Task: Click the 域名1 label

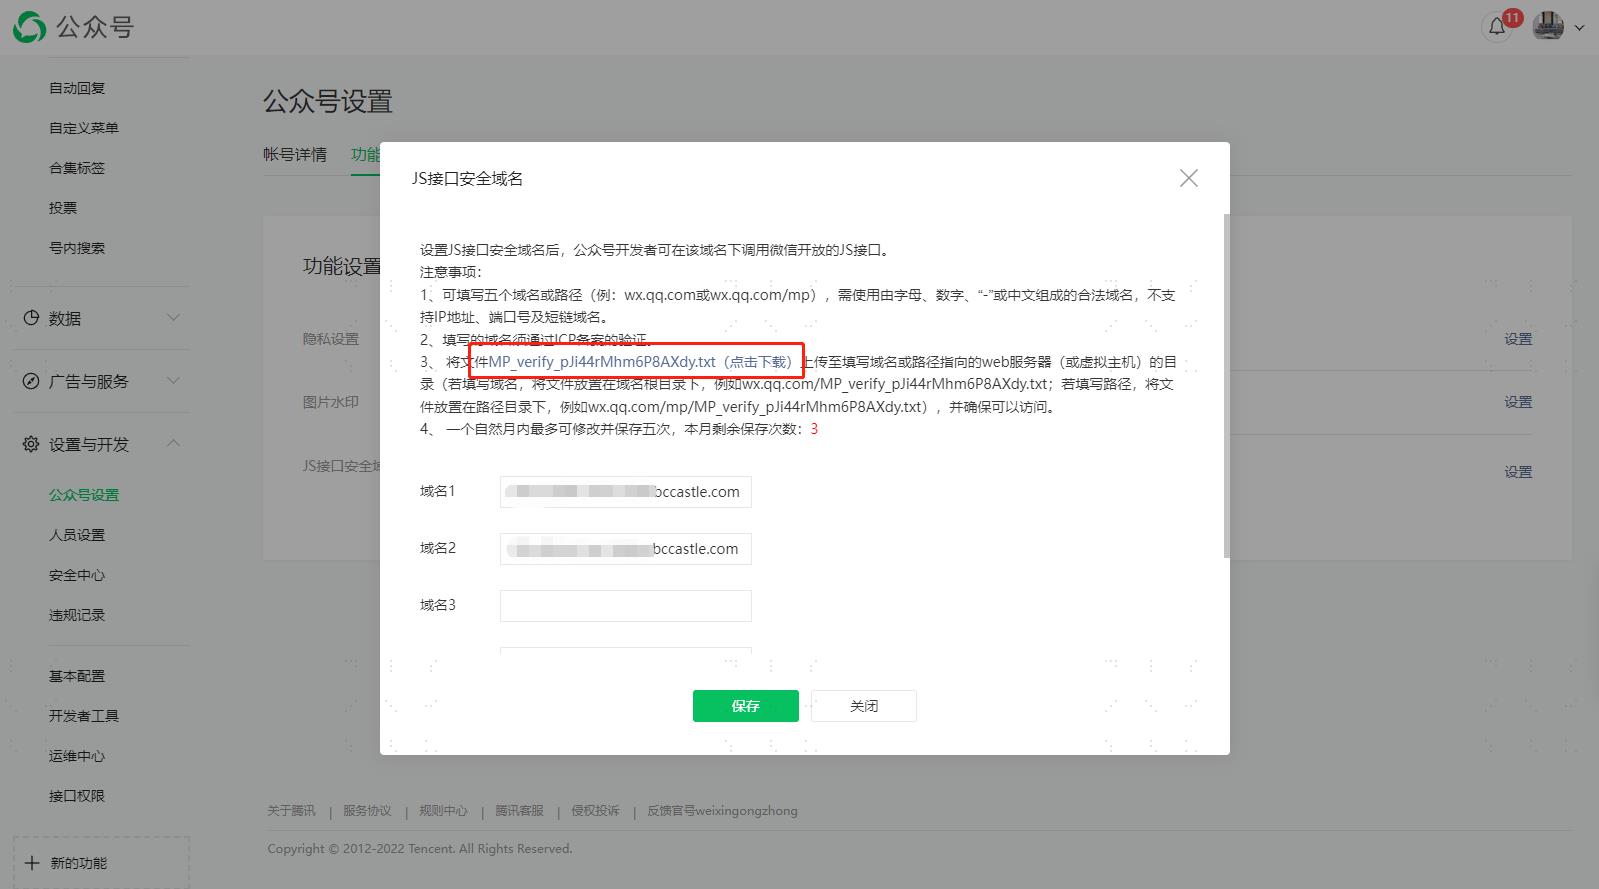Action: [x=438, y=491]
